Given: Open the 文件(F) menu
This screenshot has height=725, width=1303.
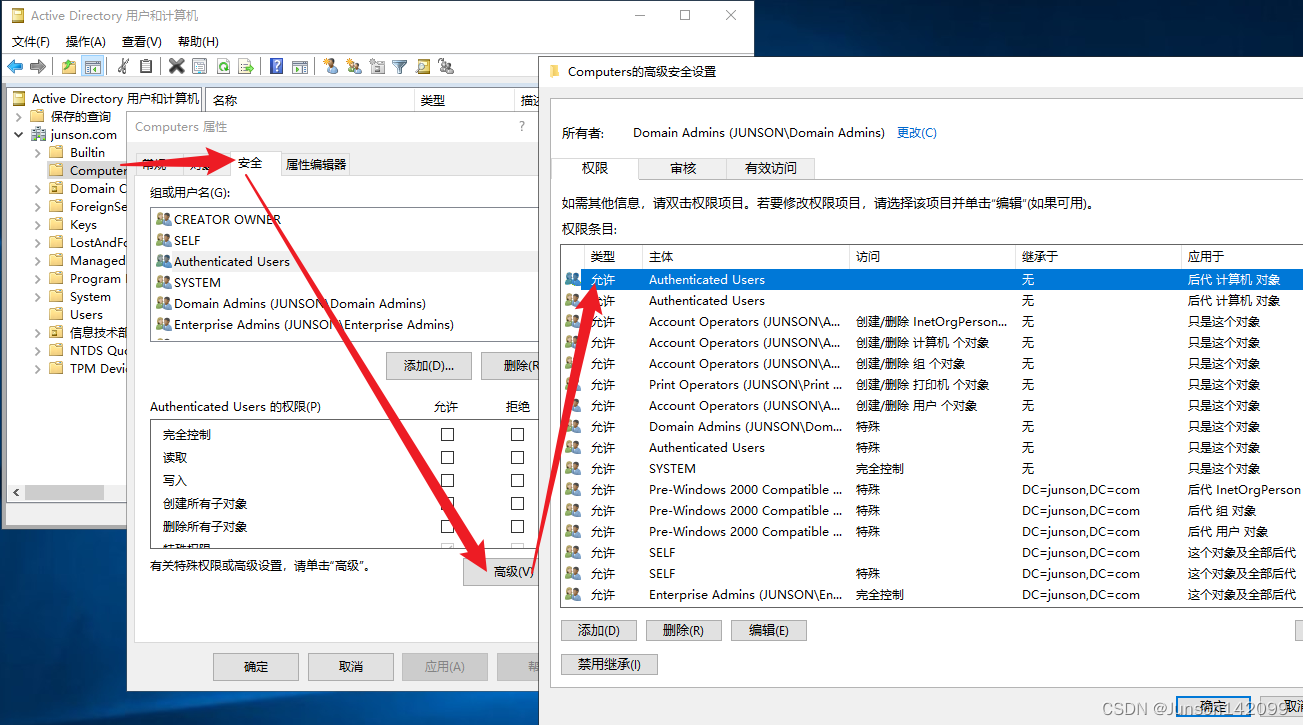Looking at the screenshot, I should coord(31,41).
